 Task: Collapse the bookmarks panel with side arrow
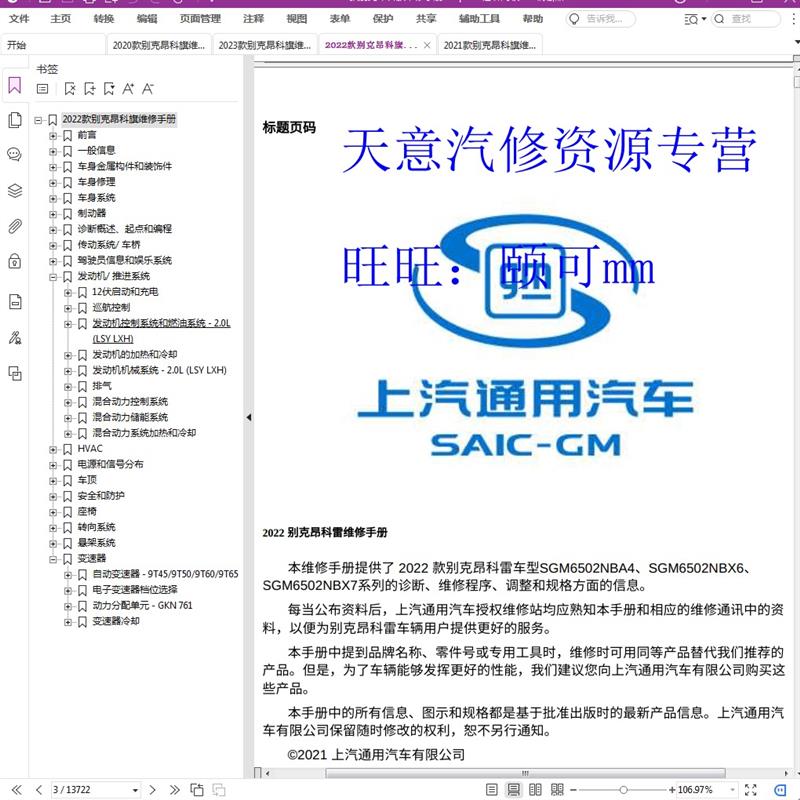point(248,417)
